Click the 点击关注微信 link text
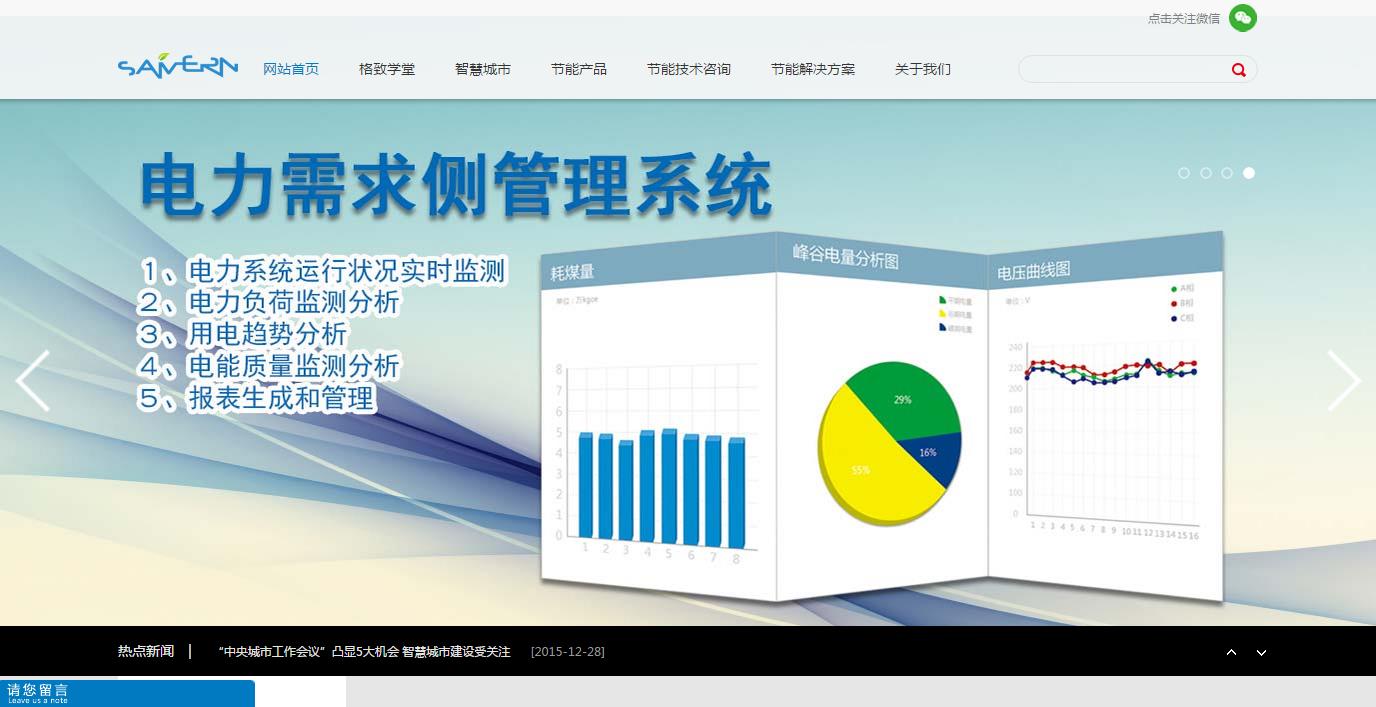 point(1184,18)
